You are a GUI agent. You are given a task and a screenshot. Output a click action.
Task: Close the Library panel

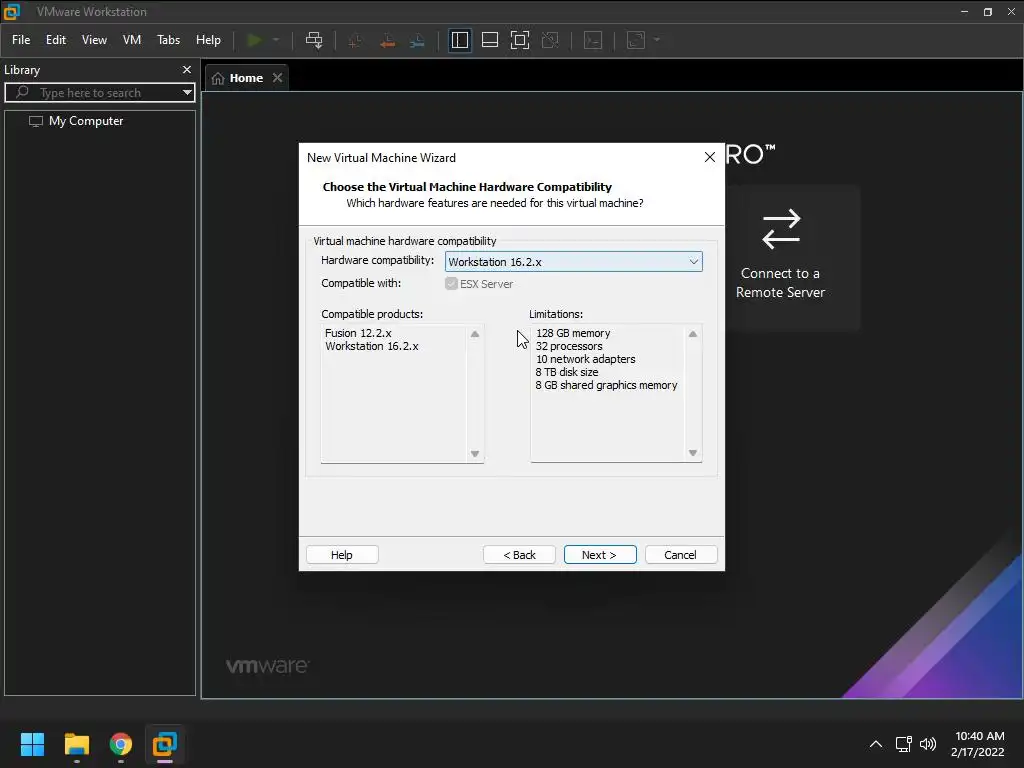tap(187, 69)
